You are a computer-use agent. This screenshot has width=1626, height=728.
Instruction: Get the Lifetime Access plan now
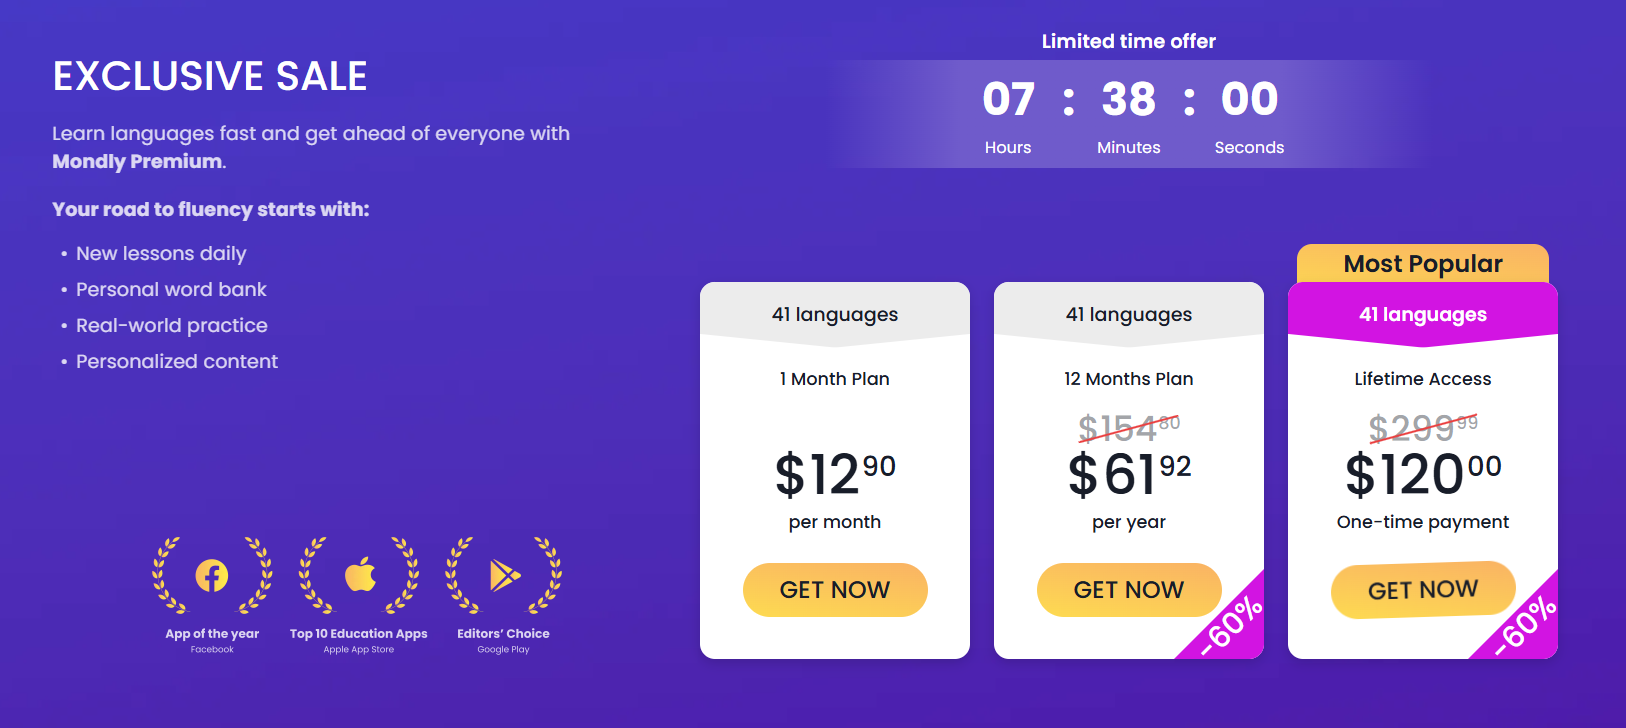[x=1423, y=590]
